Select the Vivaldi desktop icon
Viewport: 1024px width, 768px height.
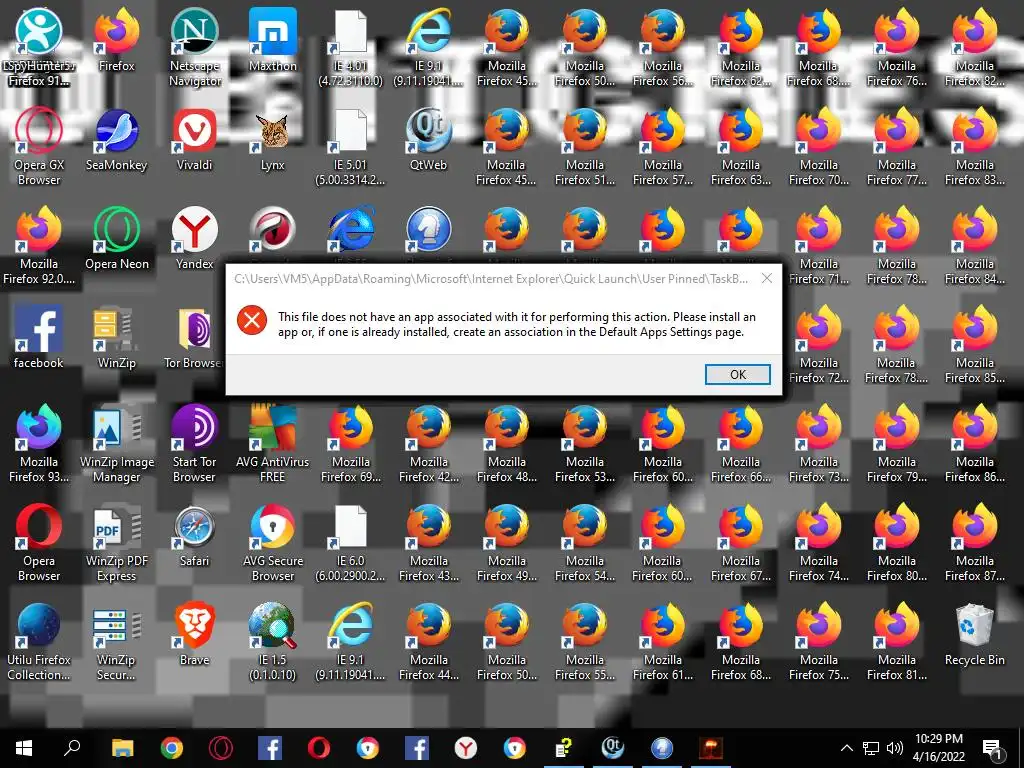pyautogui.click(x=195, y=140)
